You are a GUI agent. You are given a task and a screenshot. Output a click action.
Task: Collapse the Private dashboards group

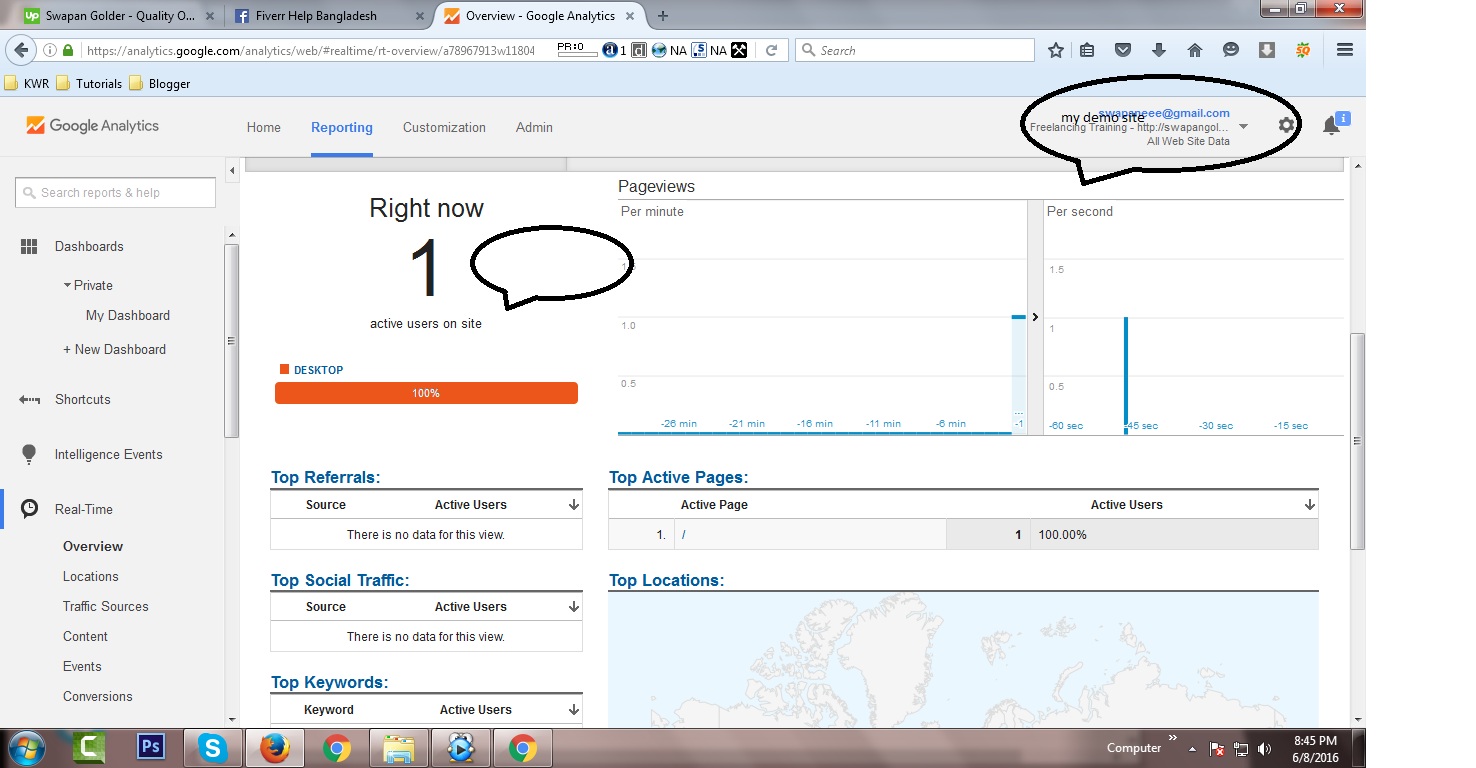pyautogui.click(x=68, y=285)
